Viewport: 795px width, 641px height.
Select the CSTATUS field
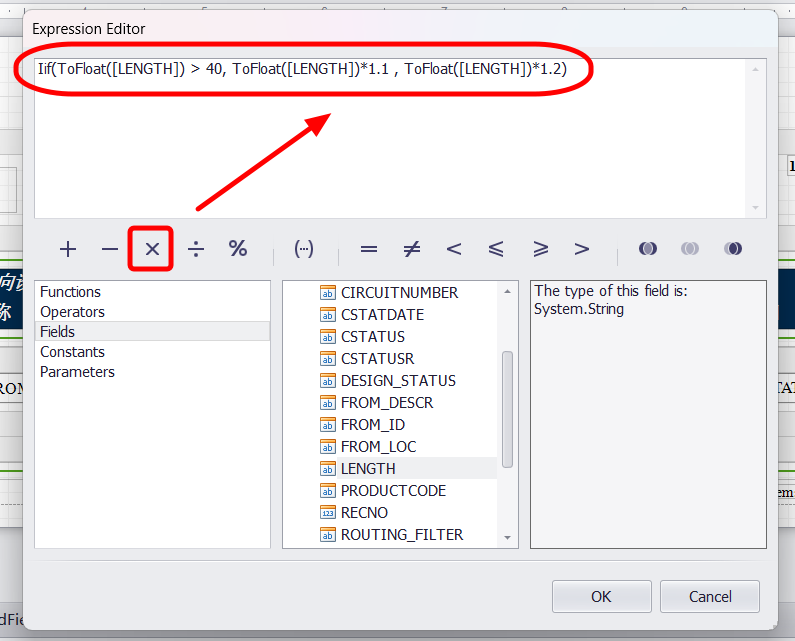373,337
